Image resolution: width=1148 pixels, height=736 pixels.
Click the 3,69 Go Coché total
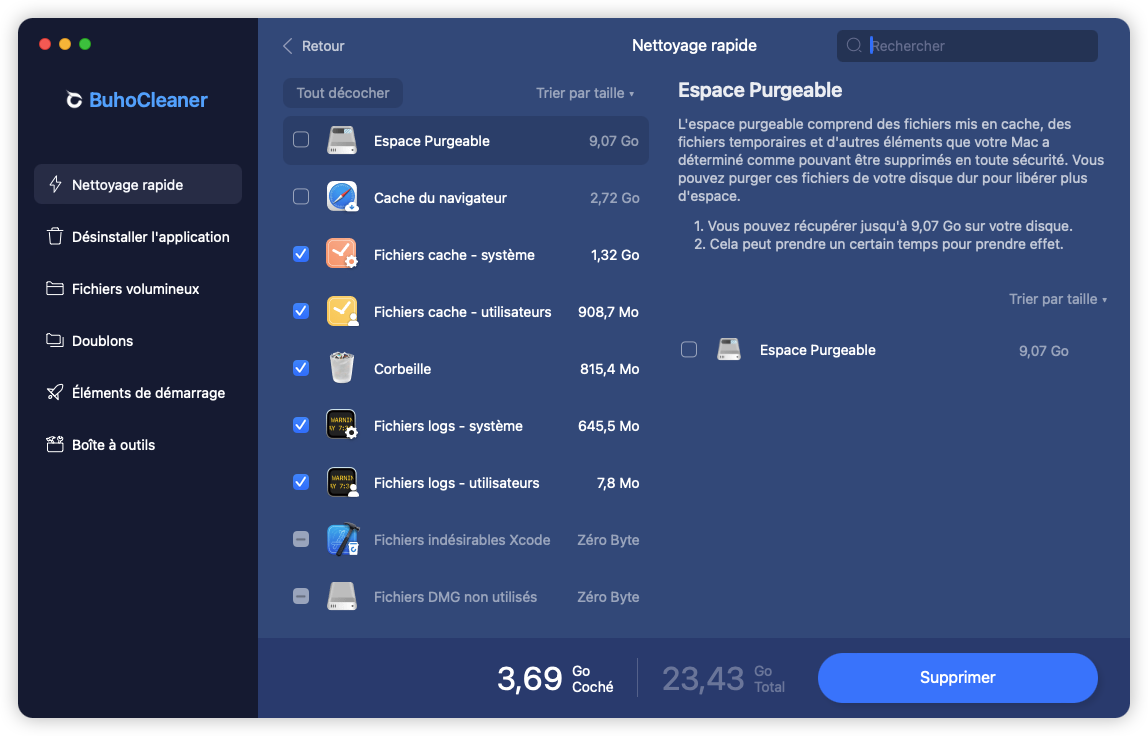555,678
